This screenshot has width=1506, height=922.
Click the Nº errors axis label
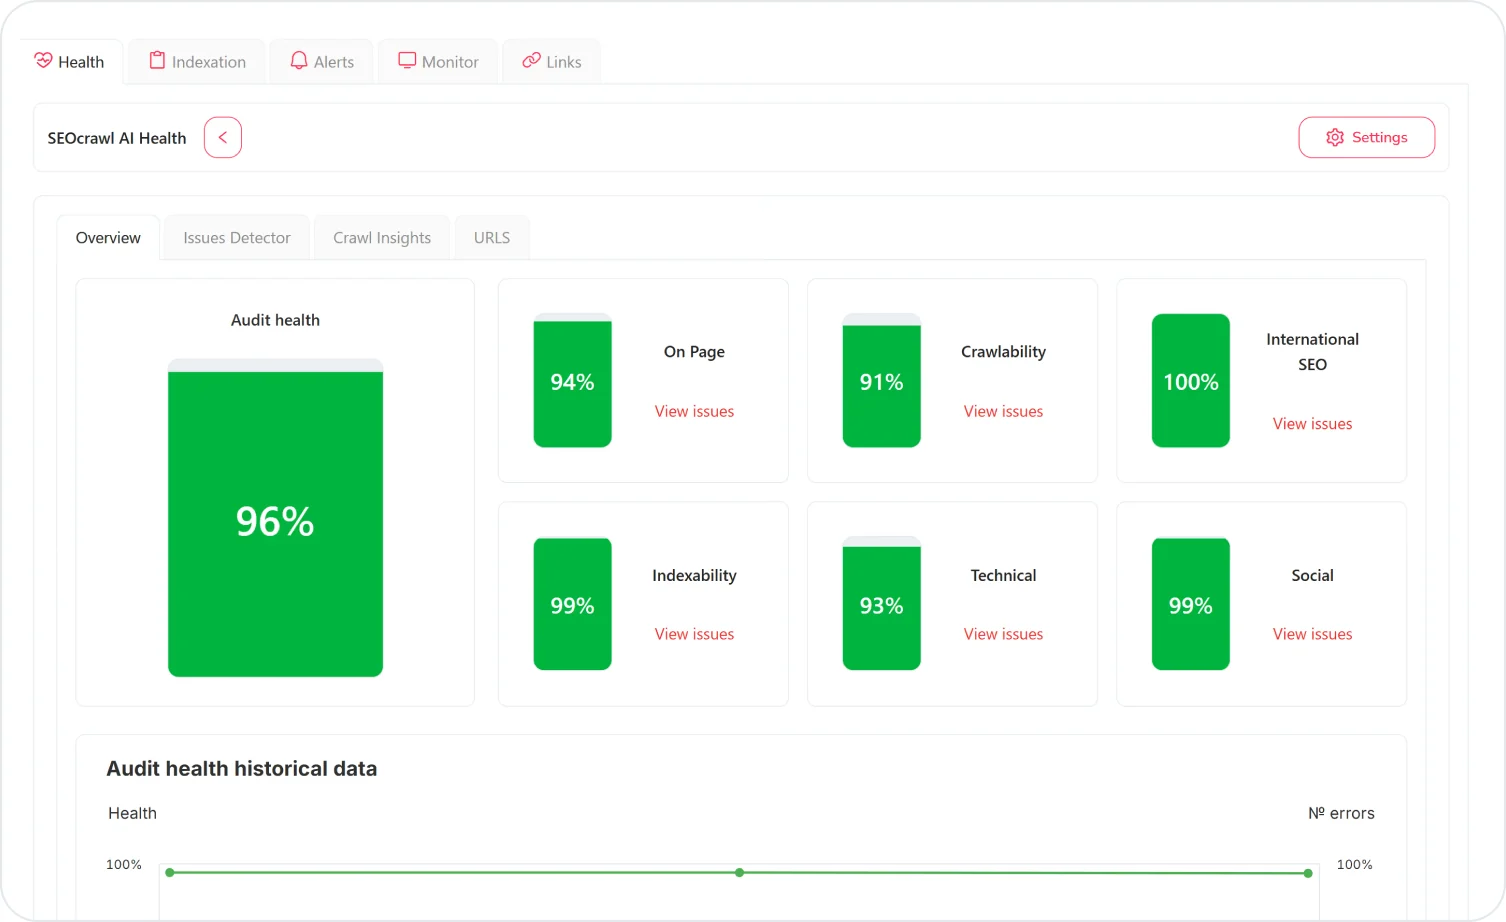pyautogui.click(x=1341, y=814)
